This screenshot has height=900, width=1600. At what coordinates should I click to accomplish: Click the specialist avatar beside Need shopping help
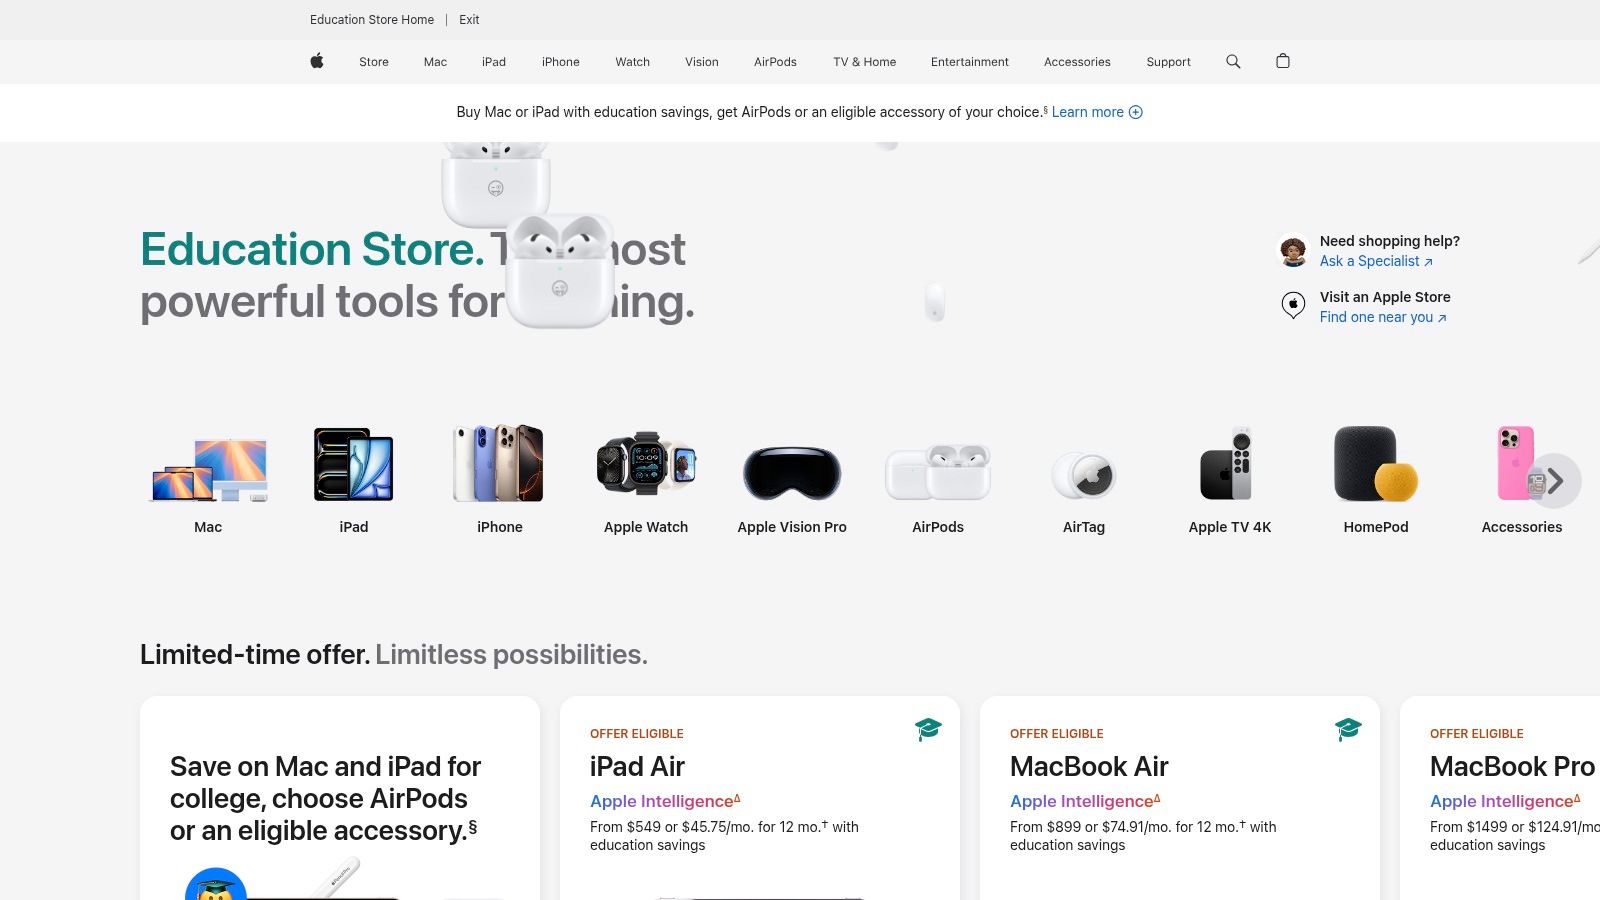tap(1293, 251)
